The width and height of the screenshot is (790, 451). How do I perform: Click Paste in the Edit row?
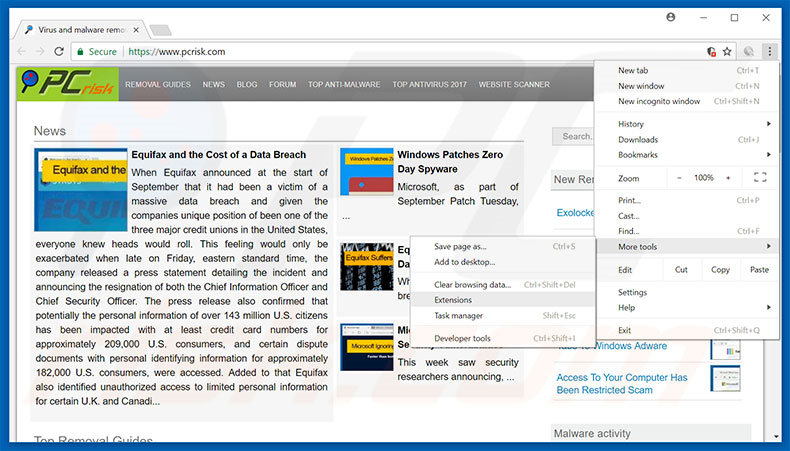759,270
